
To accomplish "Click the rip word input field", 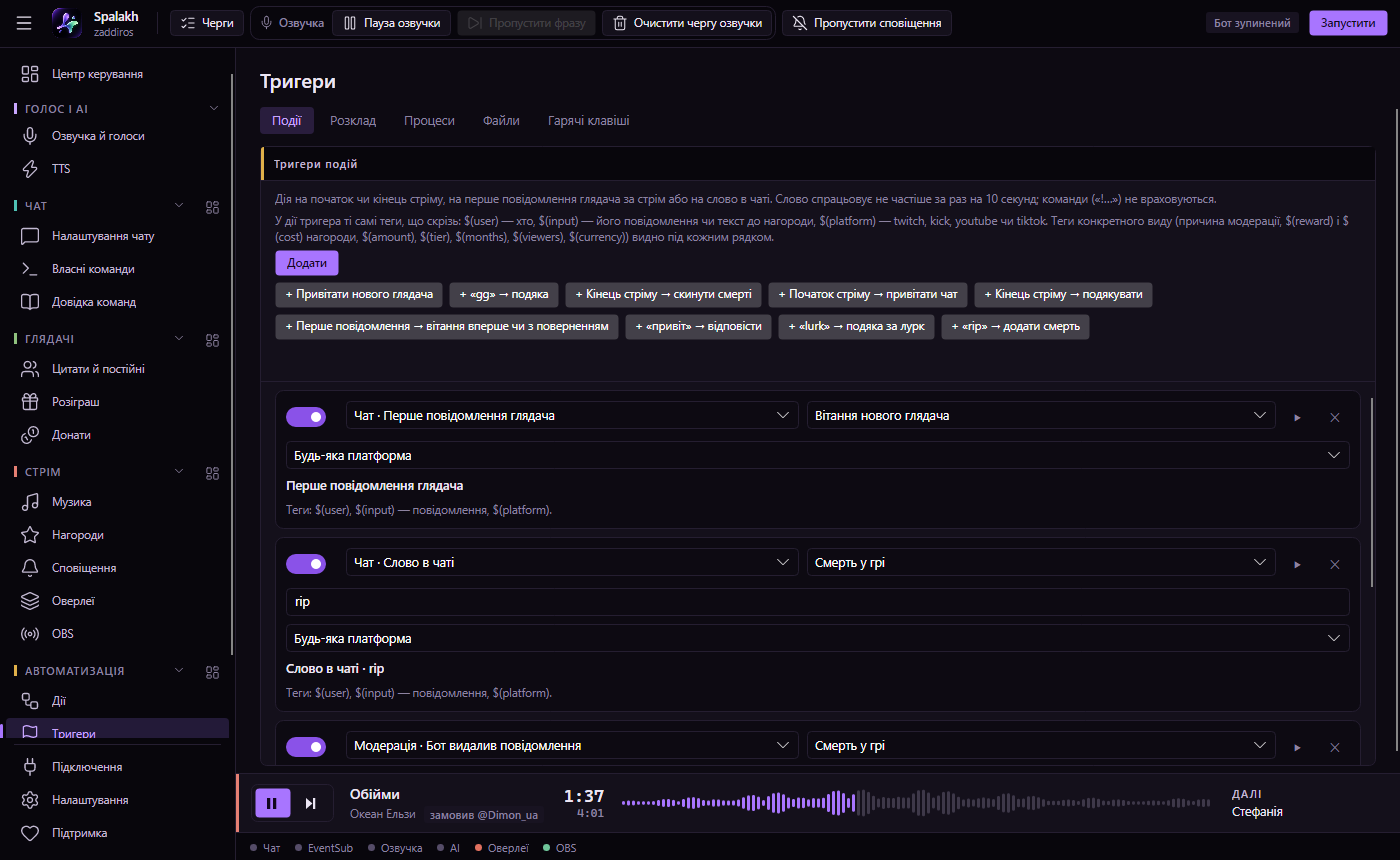I will 817,602.
